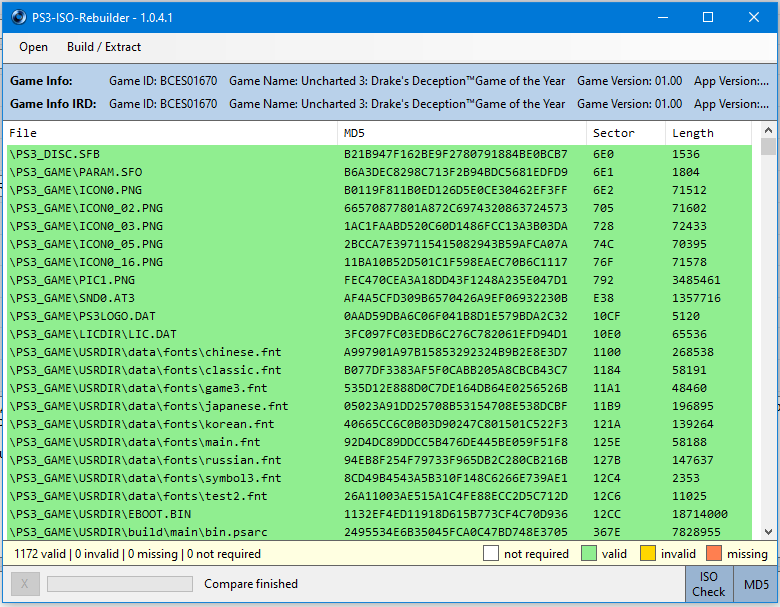Screen dimensions: 780x607
Task: Click the scroll down arrow of file list
Action: [768, 532]
